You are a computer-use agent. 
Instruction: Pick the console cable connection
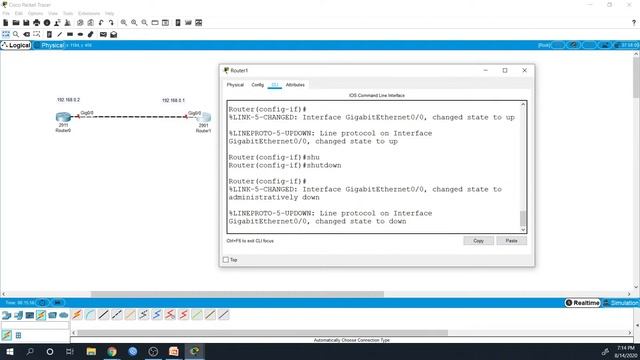(x=90, y=315)
